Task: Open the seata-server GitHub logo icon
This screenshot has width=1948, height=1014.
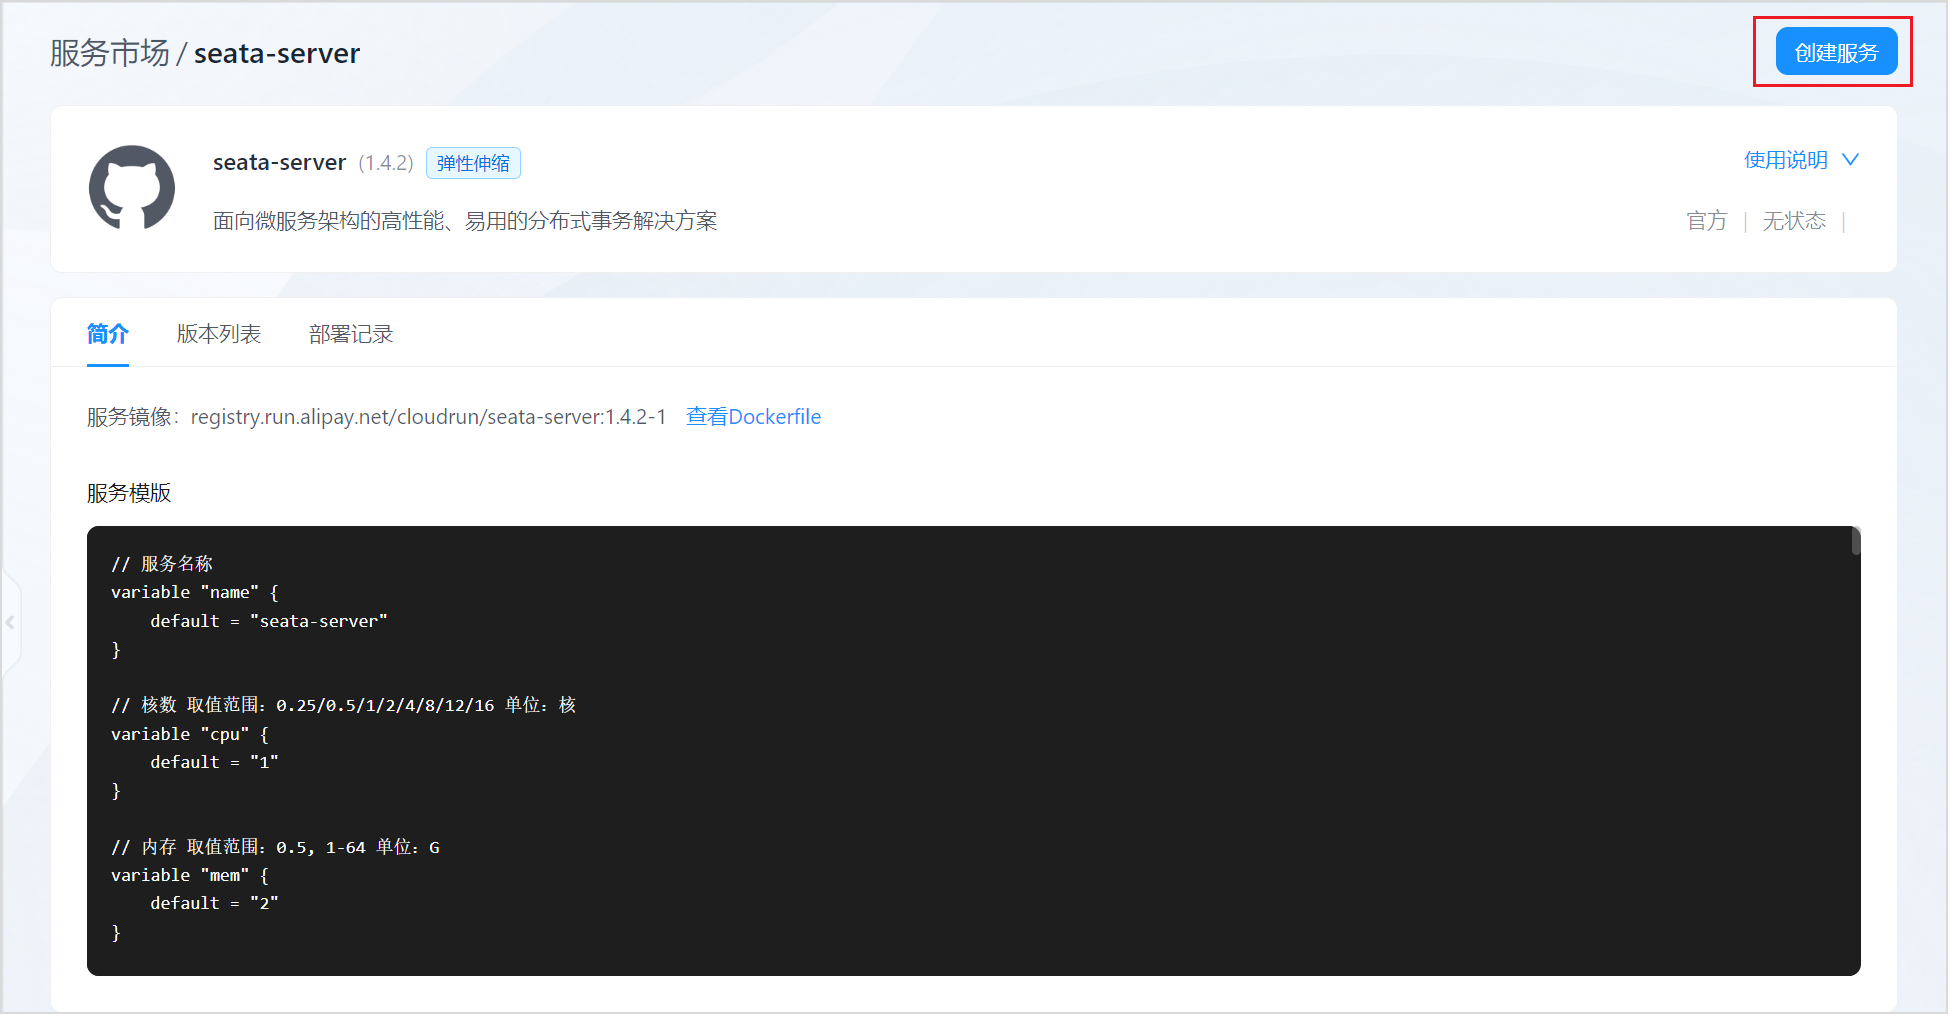Action: [x=132, y=188]
